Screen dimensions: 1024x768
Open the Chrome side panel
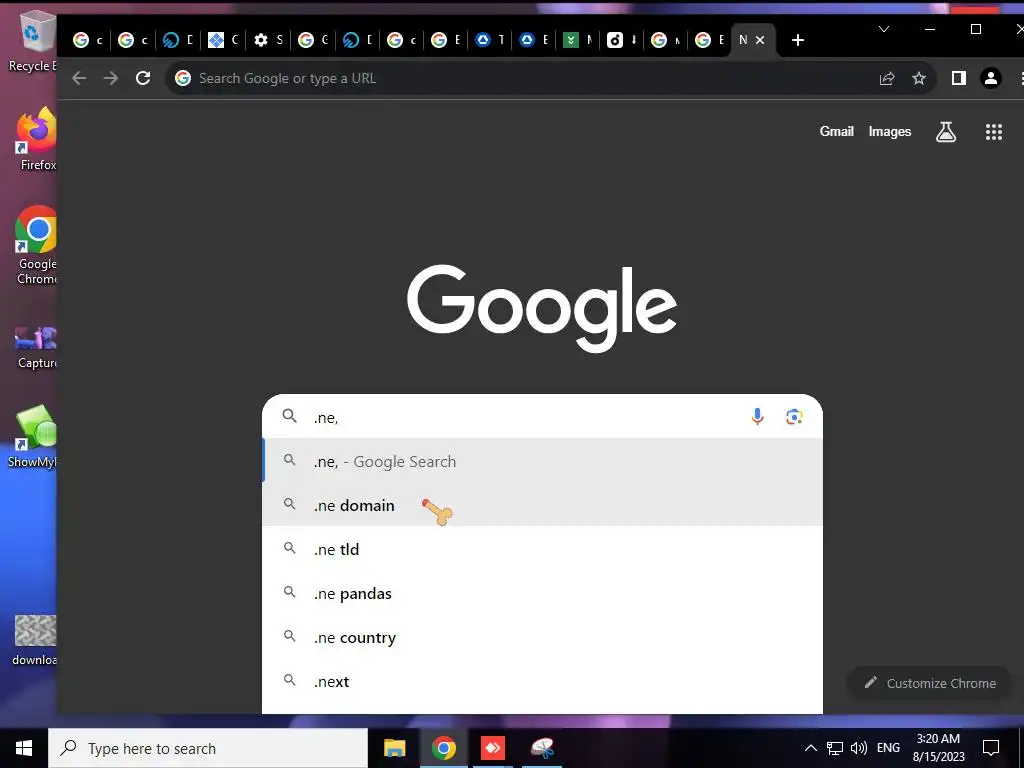[958, 78]
